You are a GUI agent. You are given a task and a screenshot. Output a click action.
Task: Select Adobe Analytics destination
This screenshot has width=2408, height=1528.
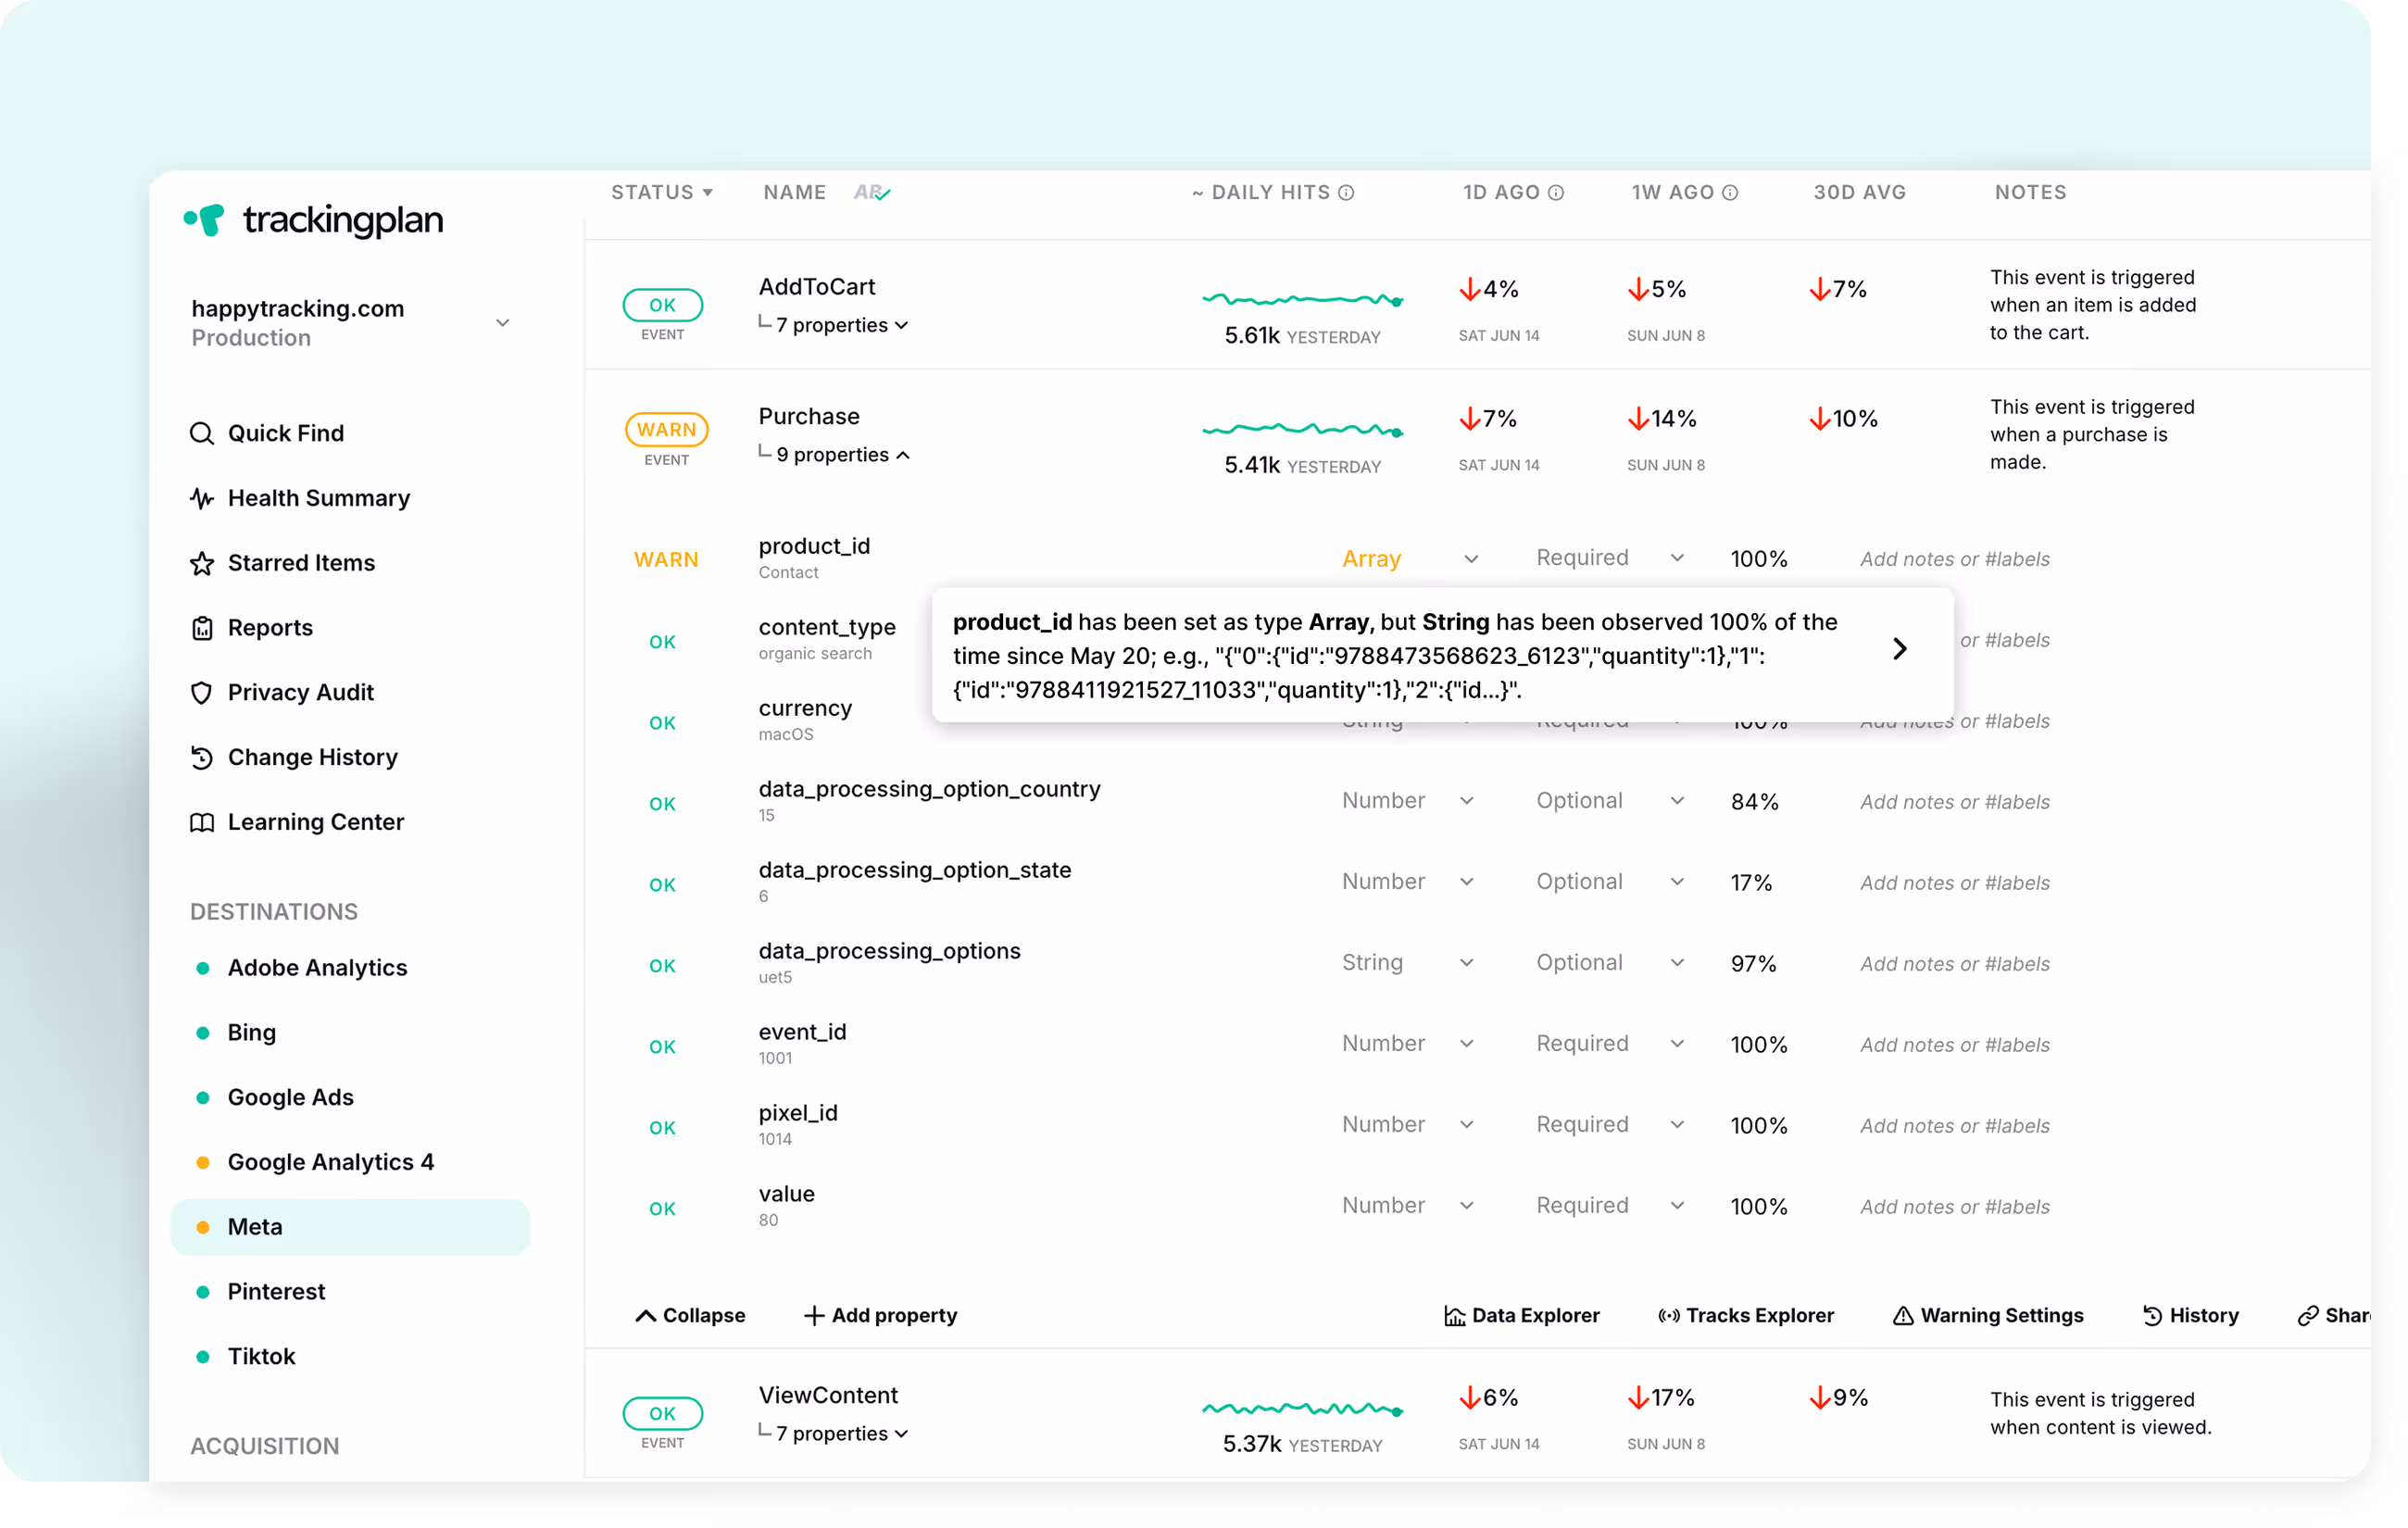coord(317,967)
